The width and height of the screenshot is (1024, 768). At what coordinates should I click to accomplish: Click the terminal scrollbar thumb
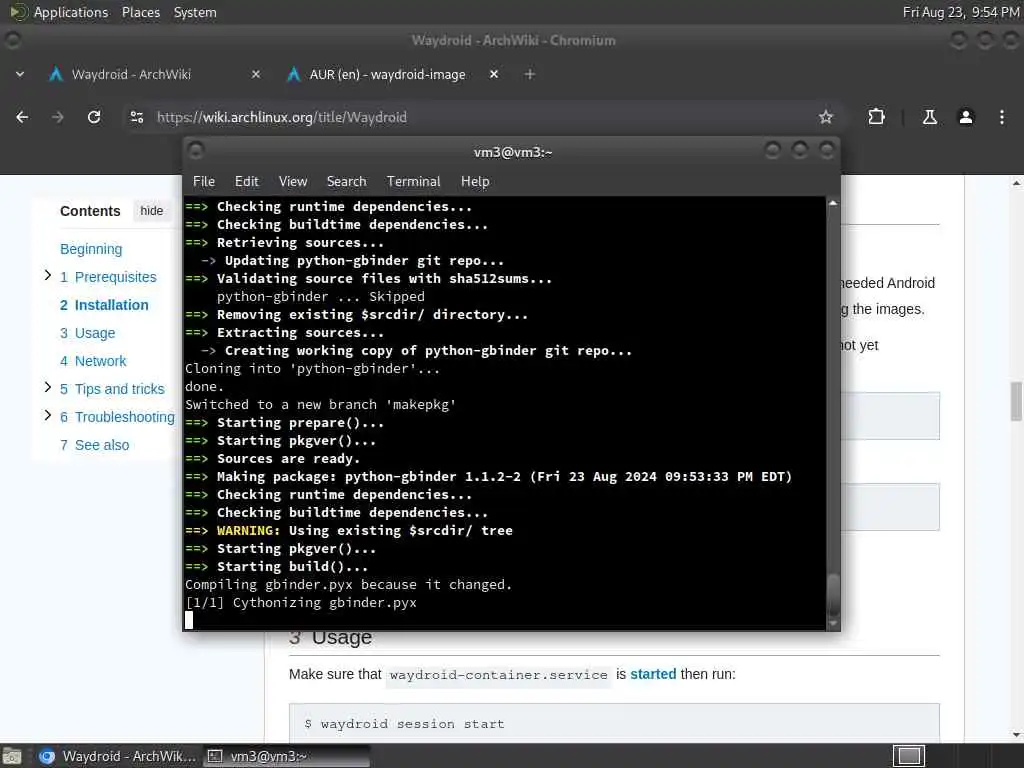pyautogui.click(x=833, y=594)
